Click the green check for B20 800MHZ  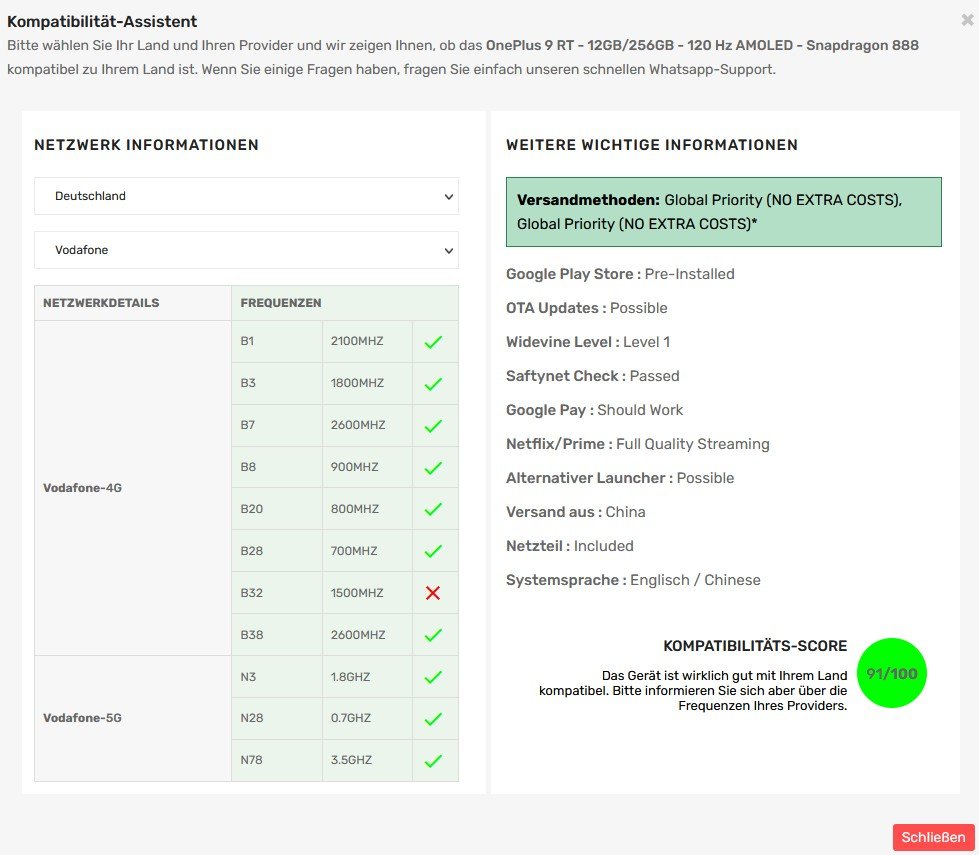(x=433, y=509)
